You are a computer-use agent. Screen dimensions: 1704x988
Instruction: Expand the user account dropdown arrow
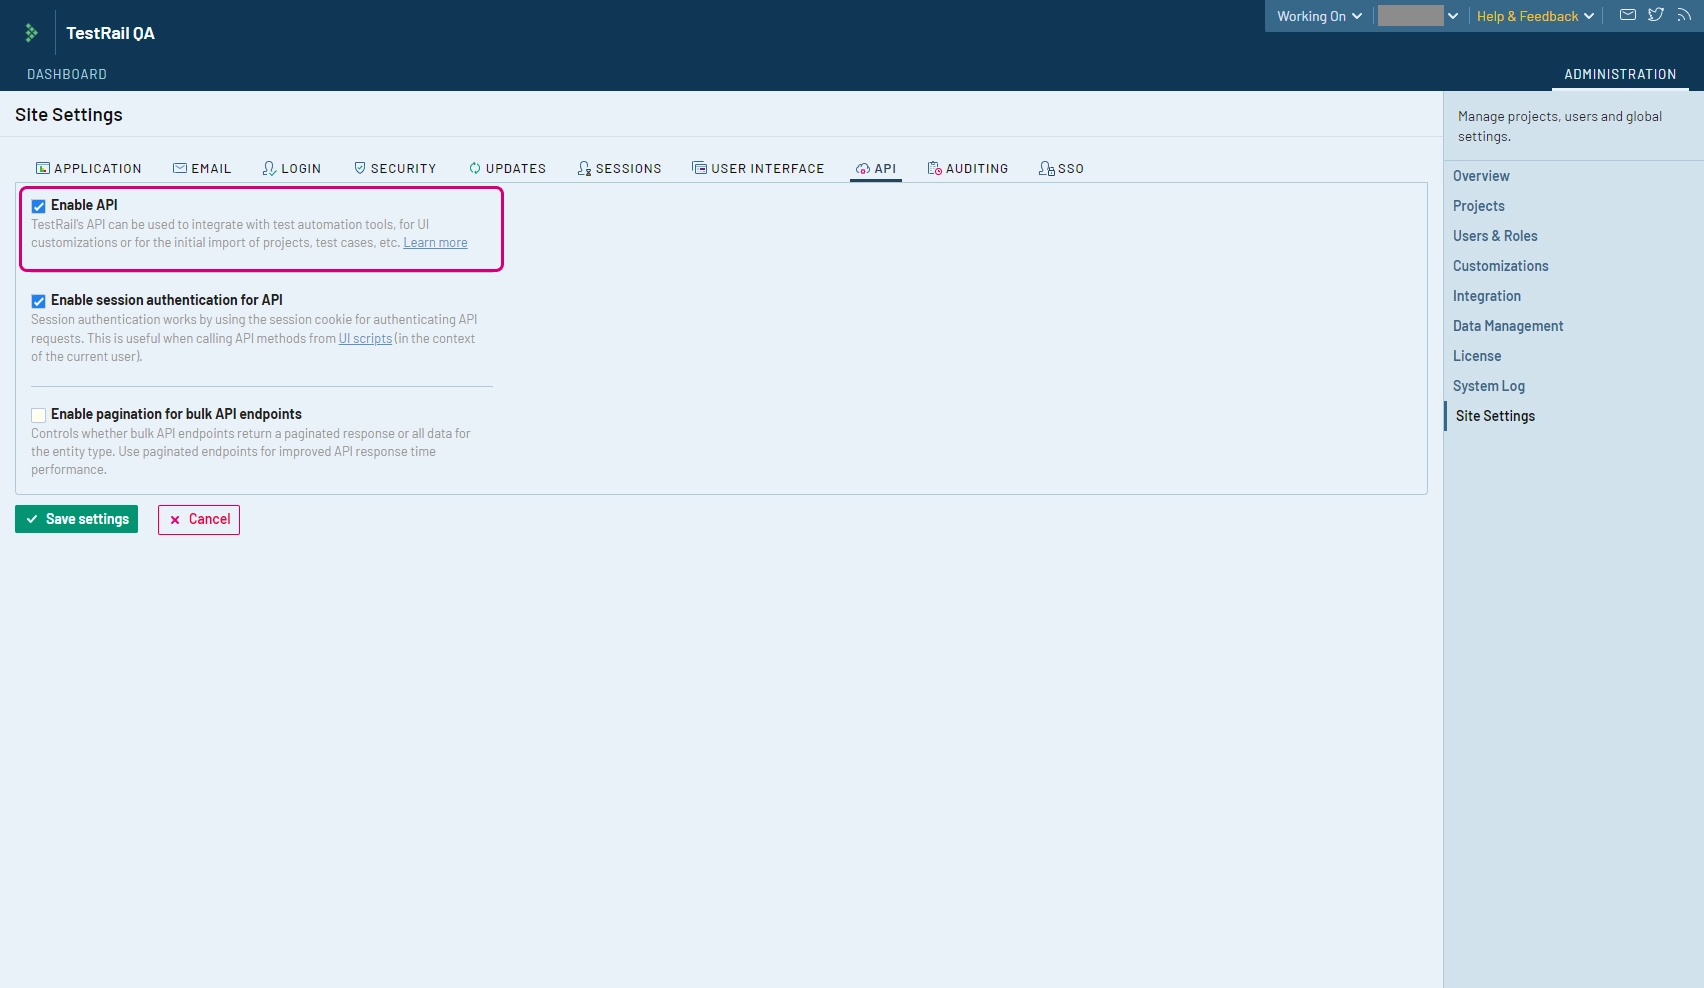coord(1453,16)
